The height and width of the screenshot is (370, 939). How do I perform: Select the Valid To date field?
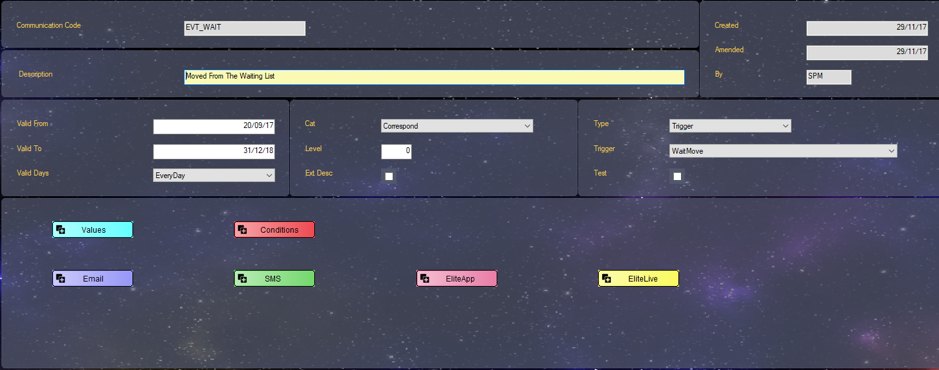coord(214,151)
